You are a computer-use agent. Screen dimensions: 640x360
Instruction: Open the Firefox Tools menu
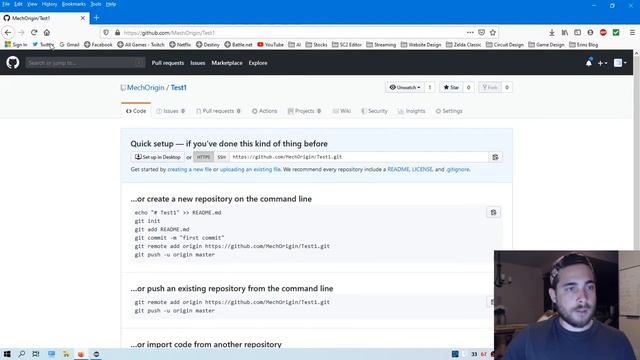[96, 4]
